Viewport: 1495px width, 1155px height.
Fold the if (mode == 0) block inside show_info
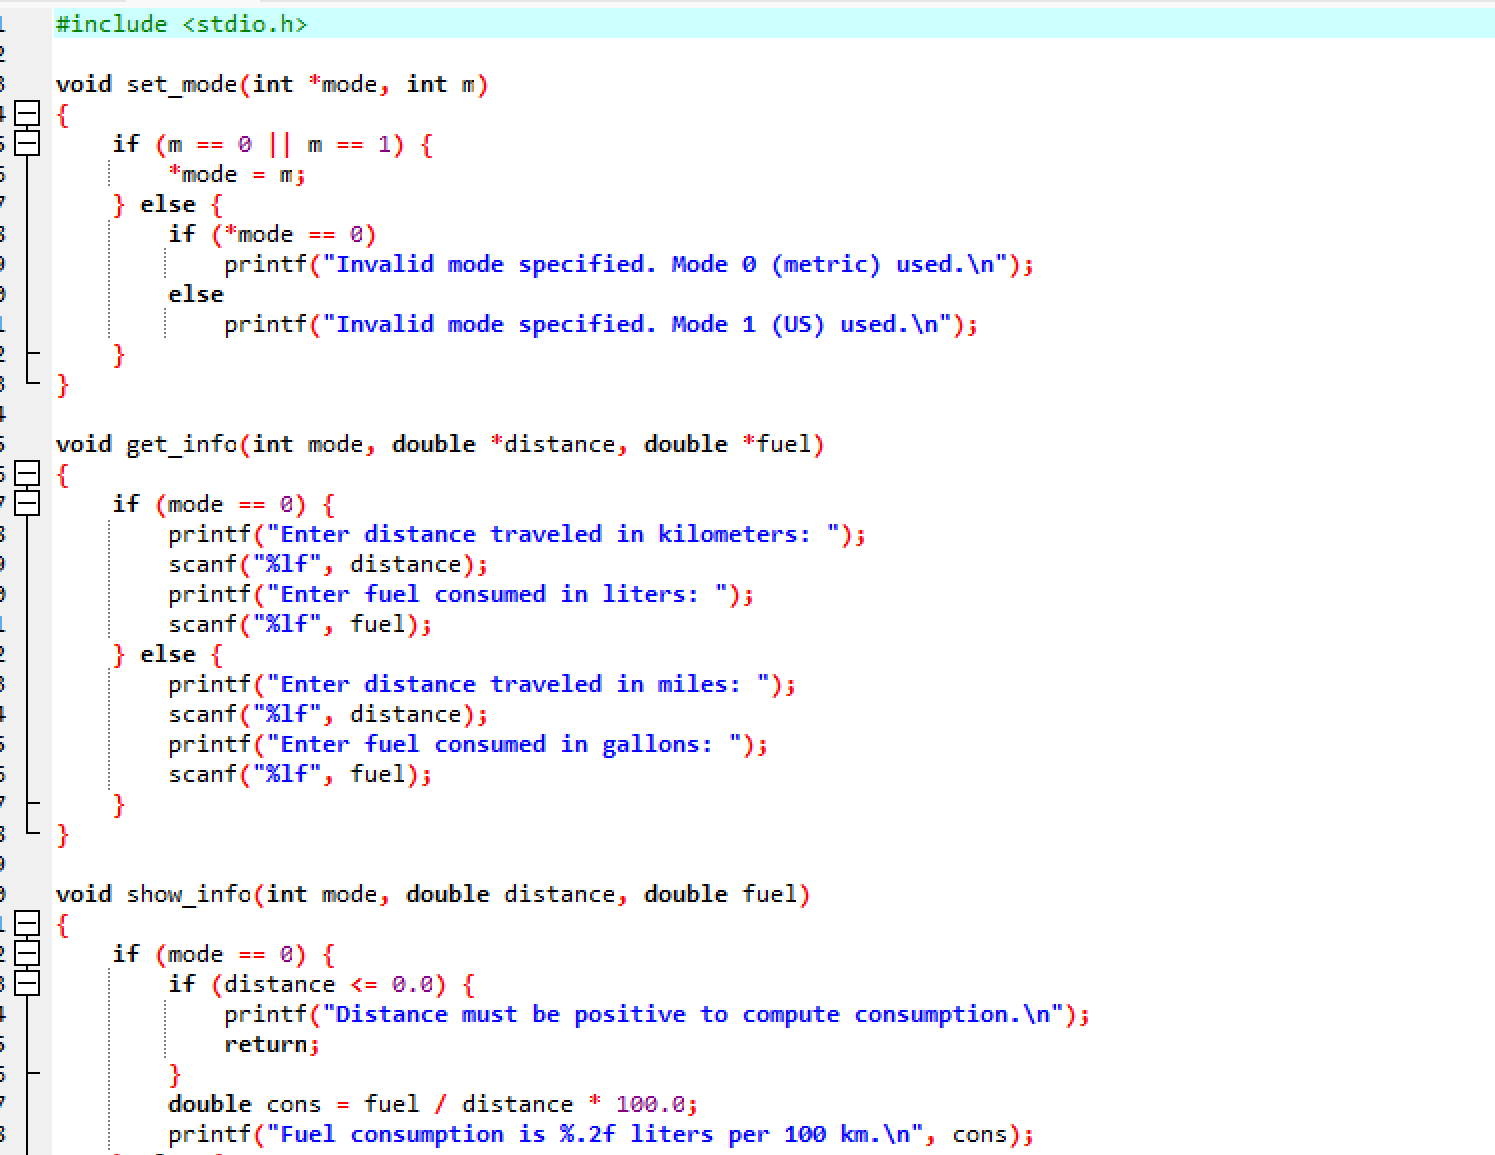pos(27,954)
